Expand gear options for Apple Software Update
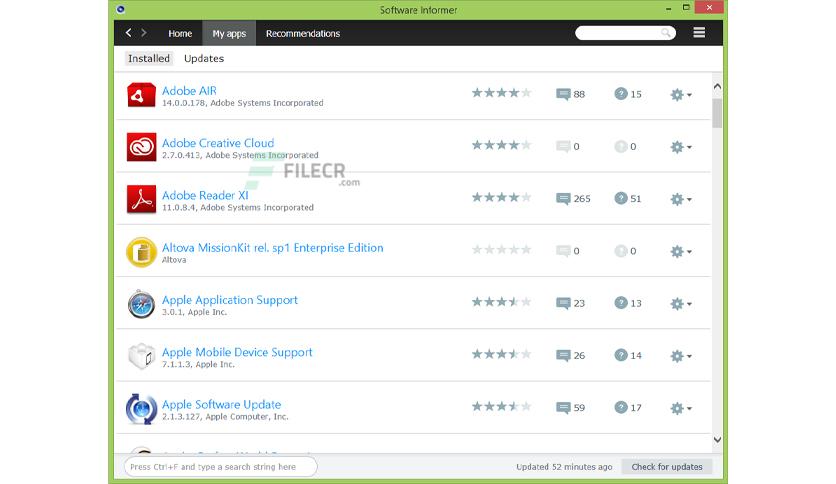Viewport: 836px width, 484px height. [x=680, y=408]
